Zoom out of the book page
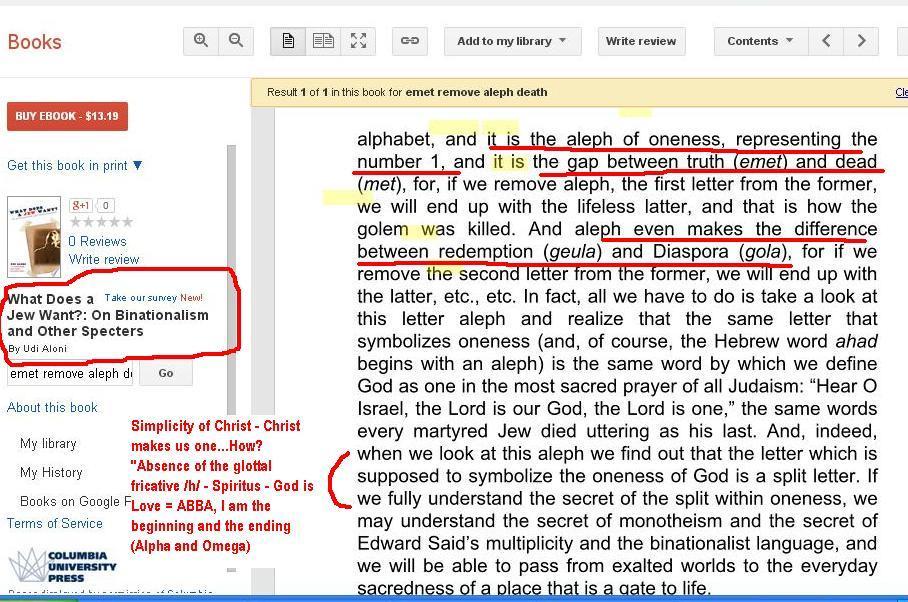 pos(236,41)
